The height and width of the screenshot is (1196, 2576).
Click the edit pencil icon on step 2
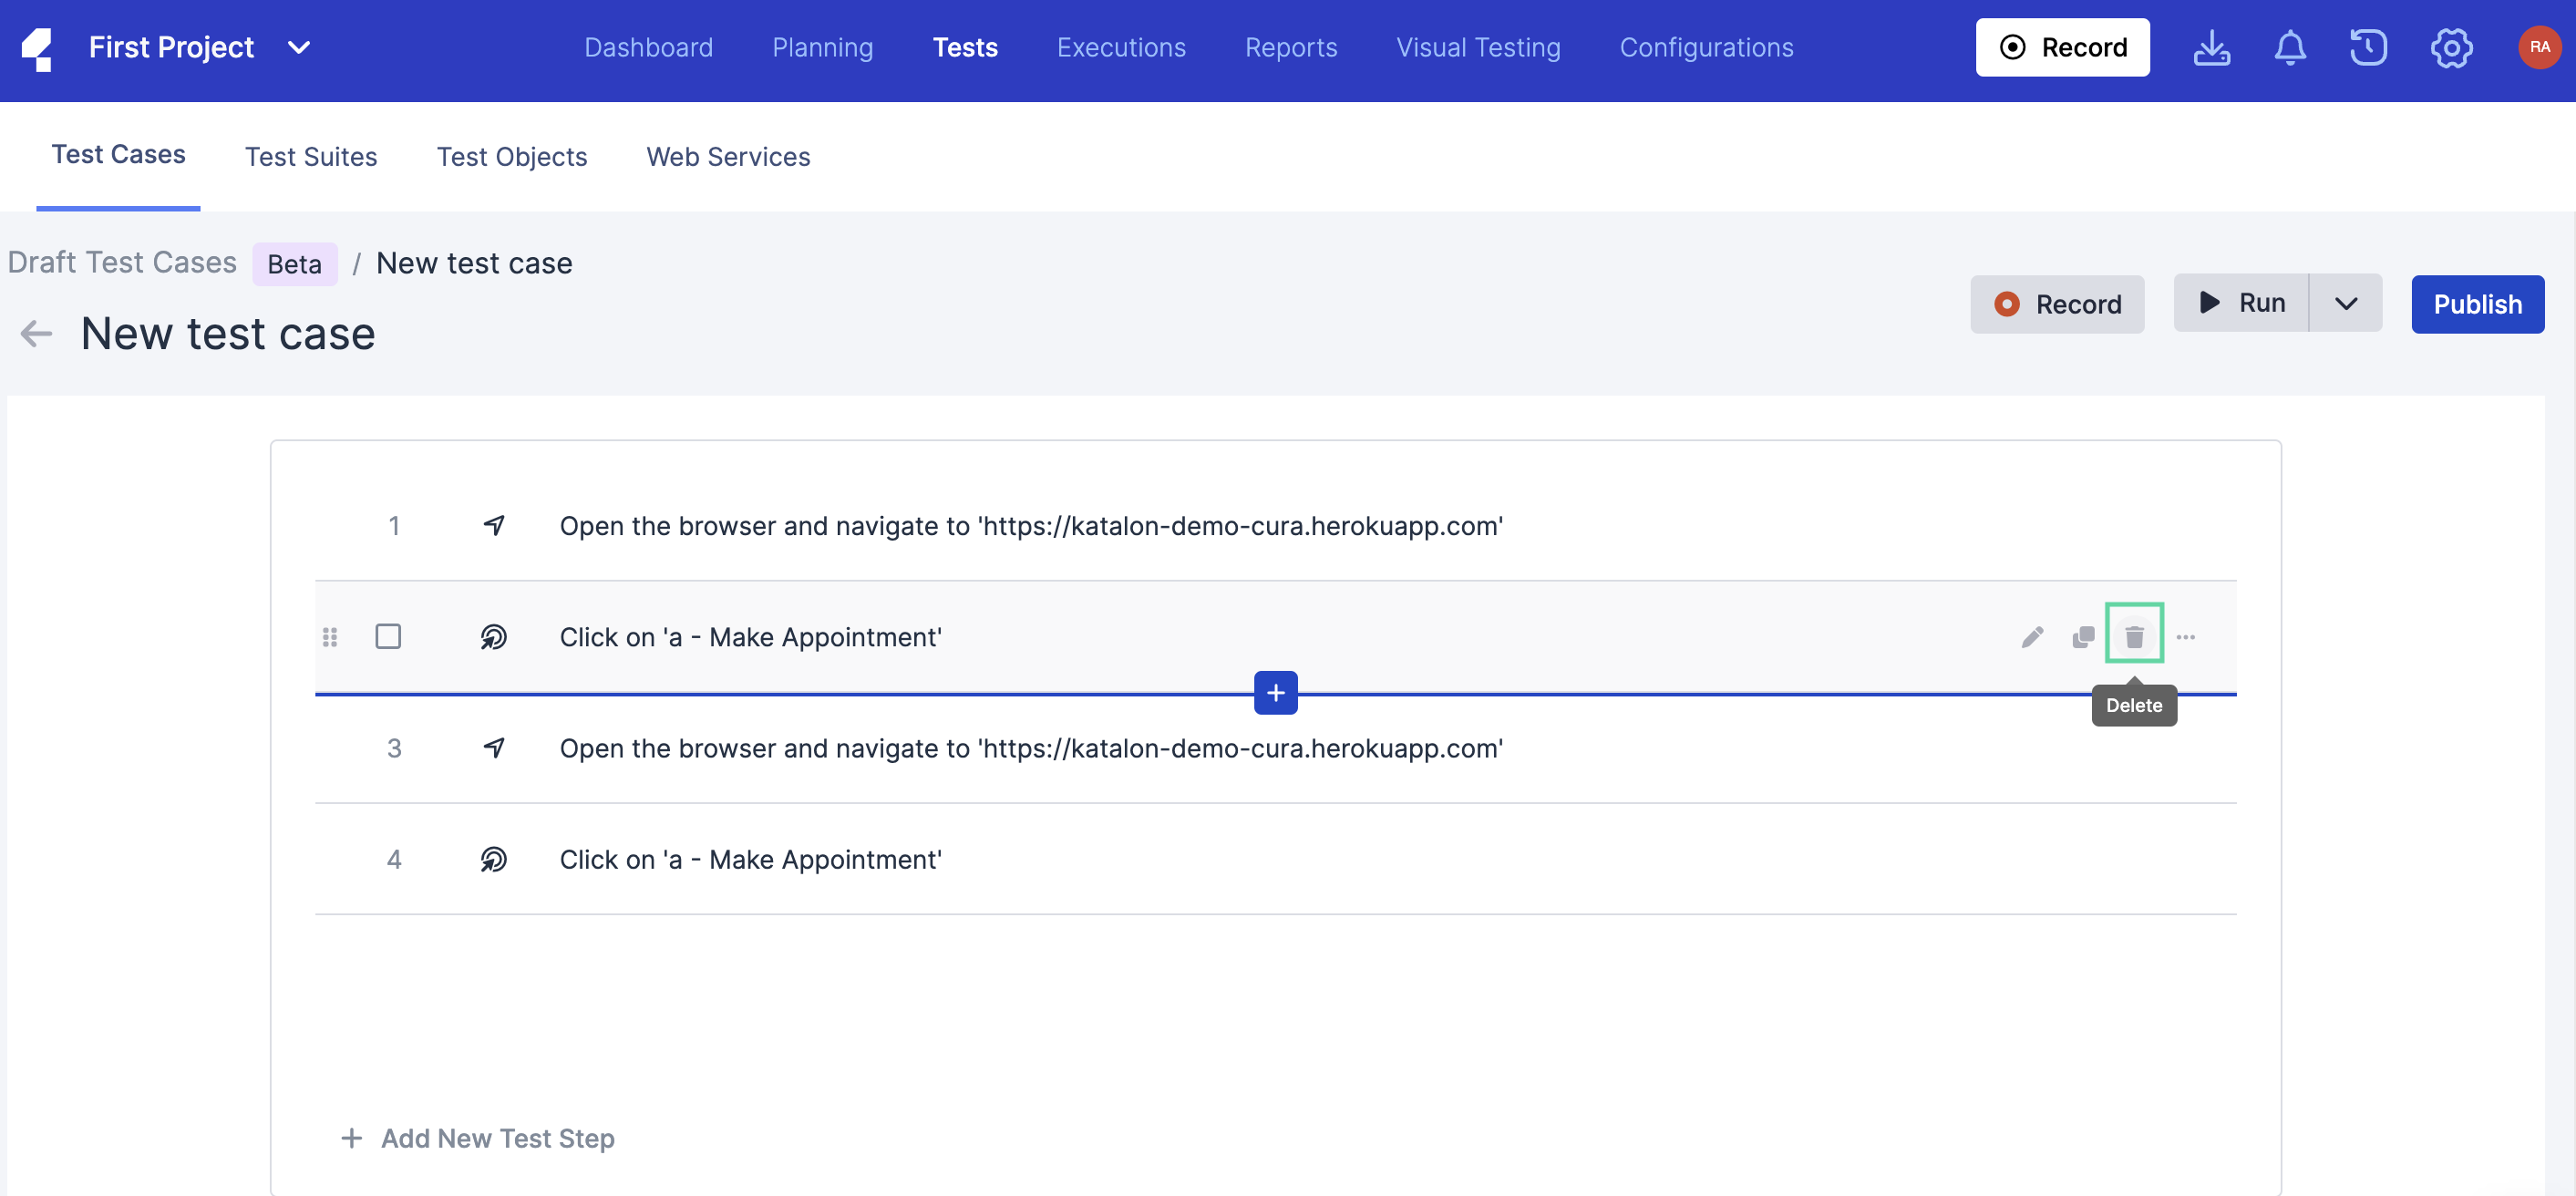pos(2032,637)
